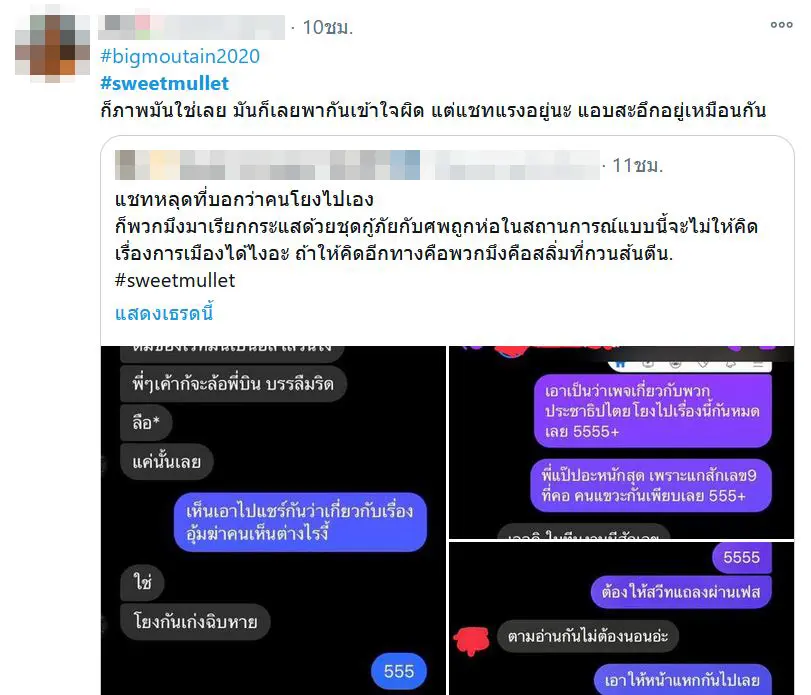Open the lower-right chat screenshot image
811x695 pixels.
tap(621, 618)
